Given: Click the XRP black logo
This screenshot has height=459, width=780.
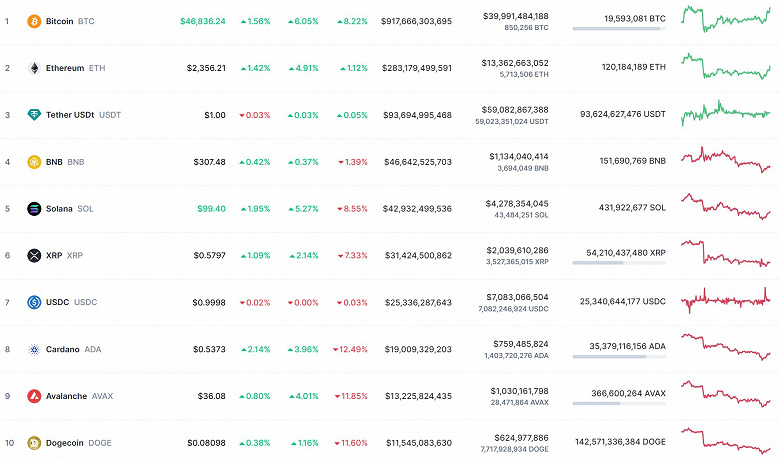Looking at the screenshot, I should 34,256.
